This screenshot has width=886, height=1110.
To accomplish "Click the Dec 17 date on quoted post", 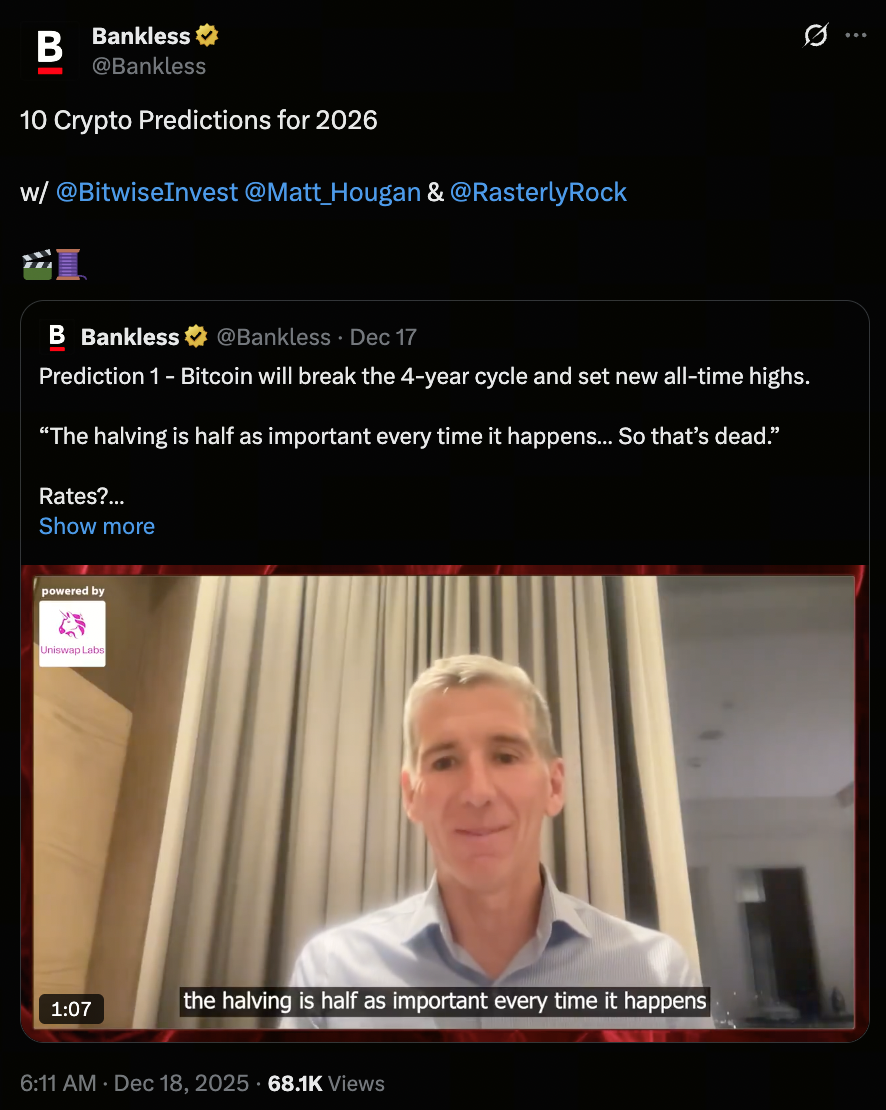I will click(383, 337).
